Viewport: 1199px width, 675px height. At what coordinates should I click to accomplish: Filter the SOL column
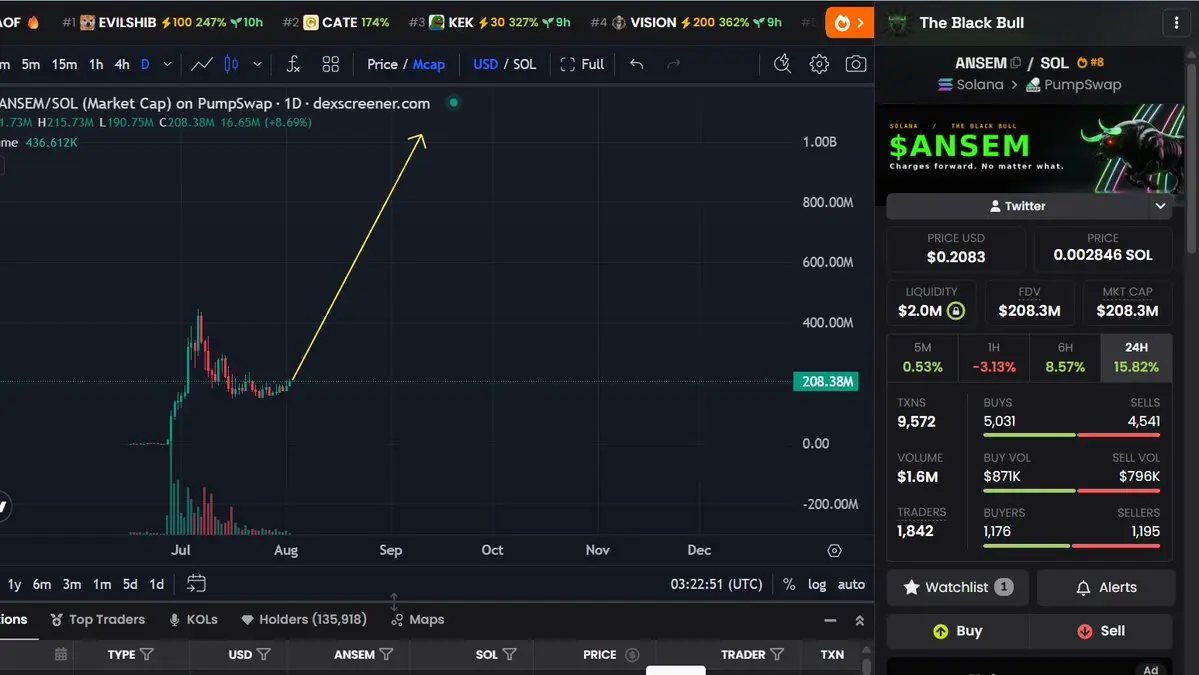tap(509, 654)
